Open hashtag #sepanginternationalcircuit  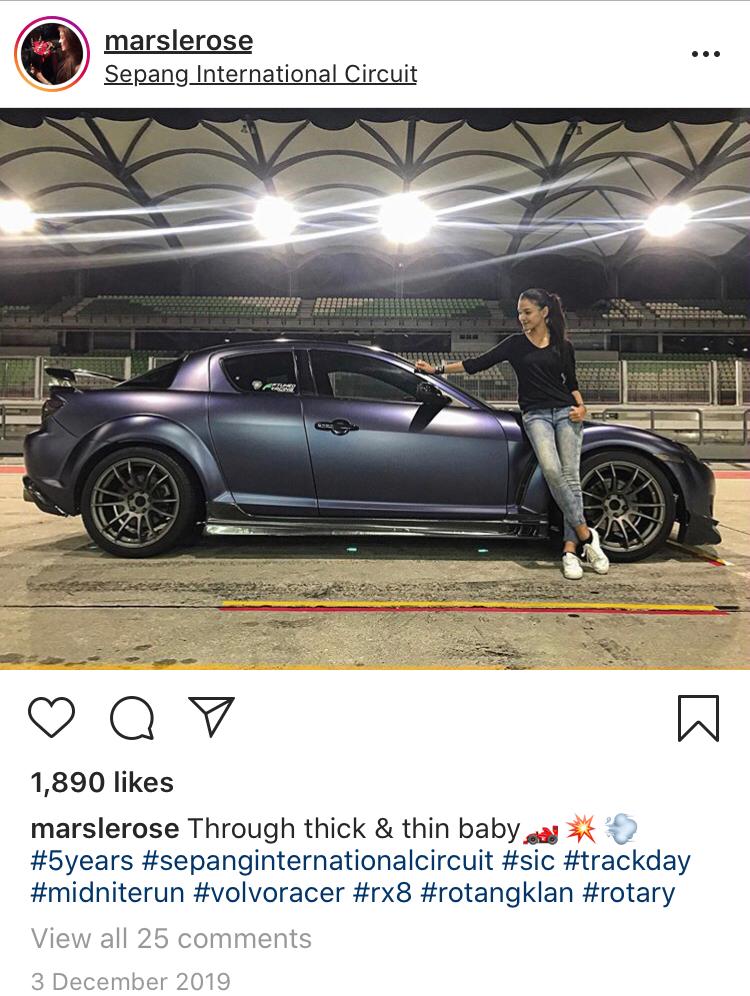[318, 861]
